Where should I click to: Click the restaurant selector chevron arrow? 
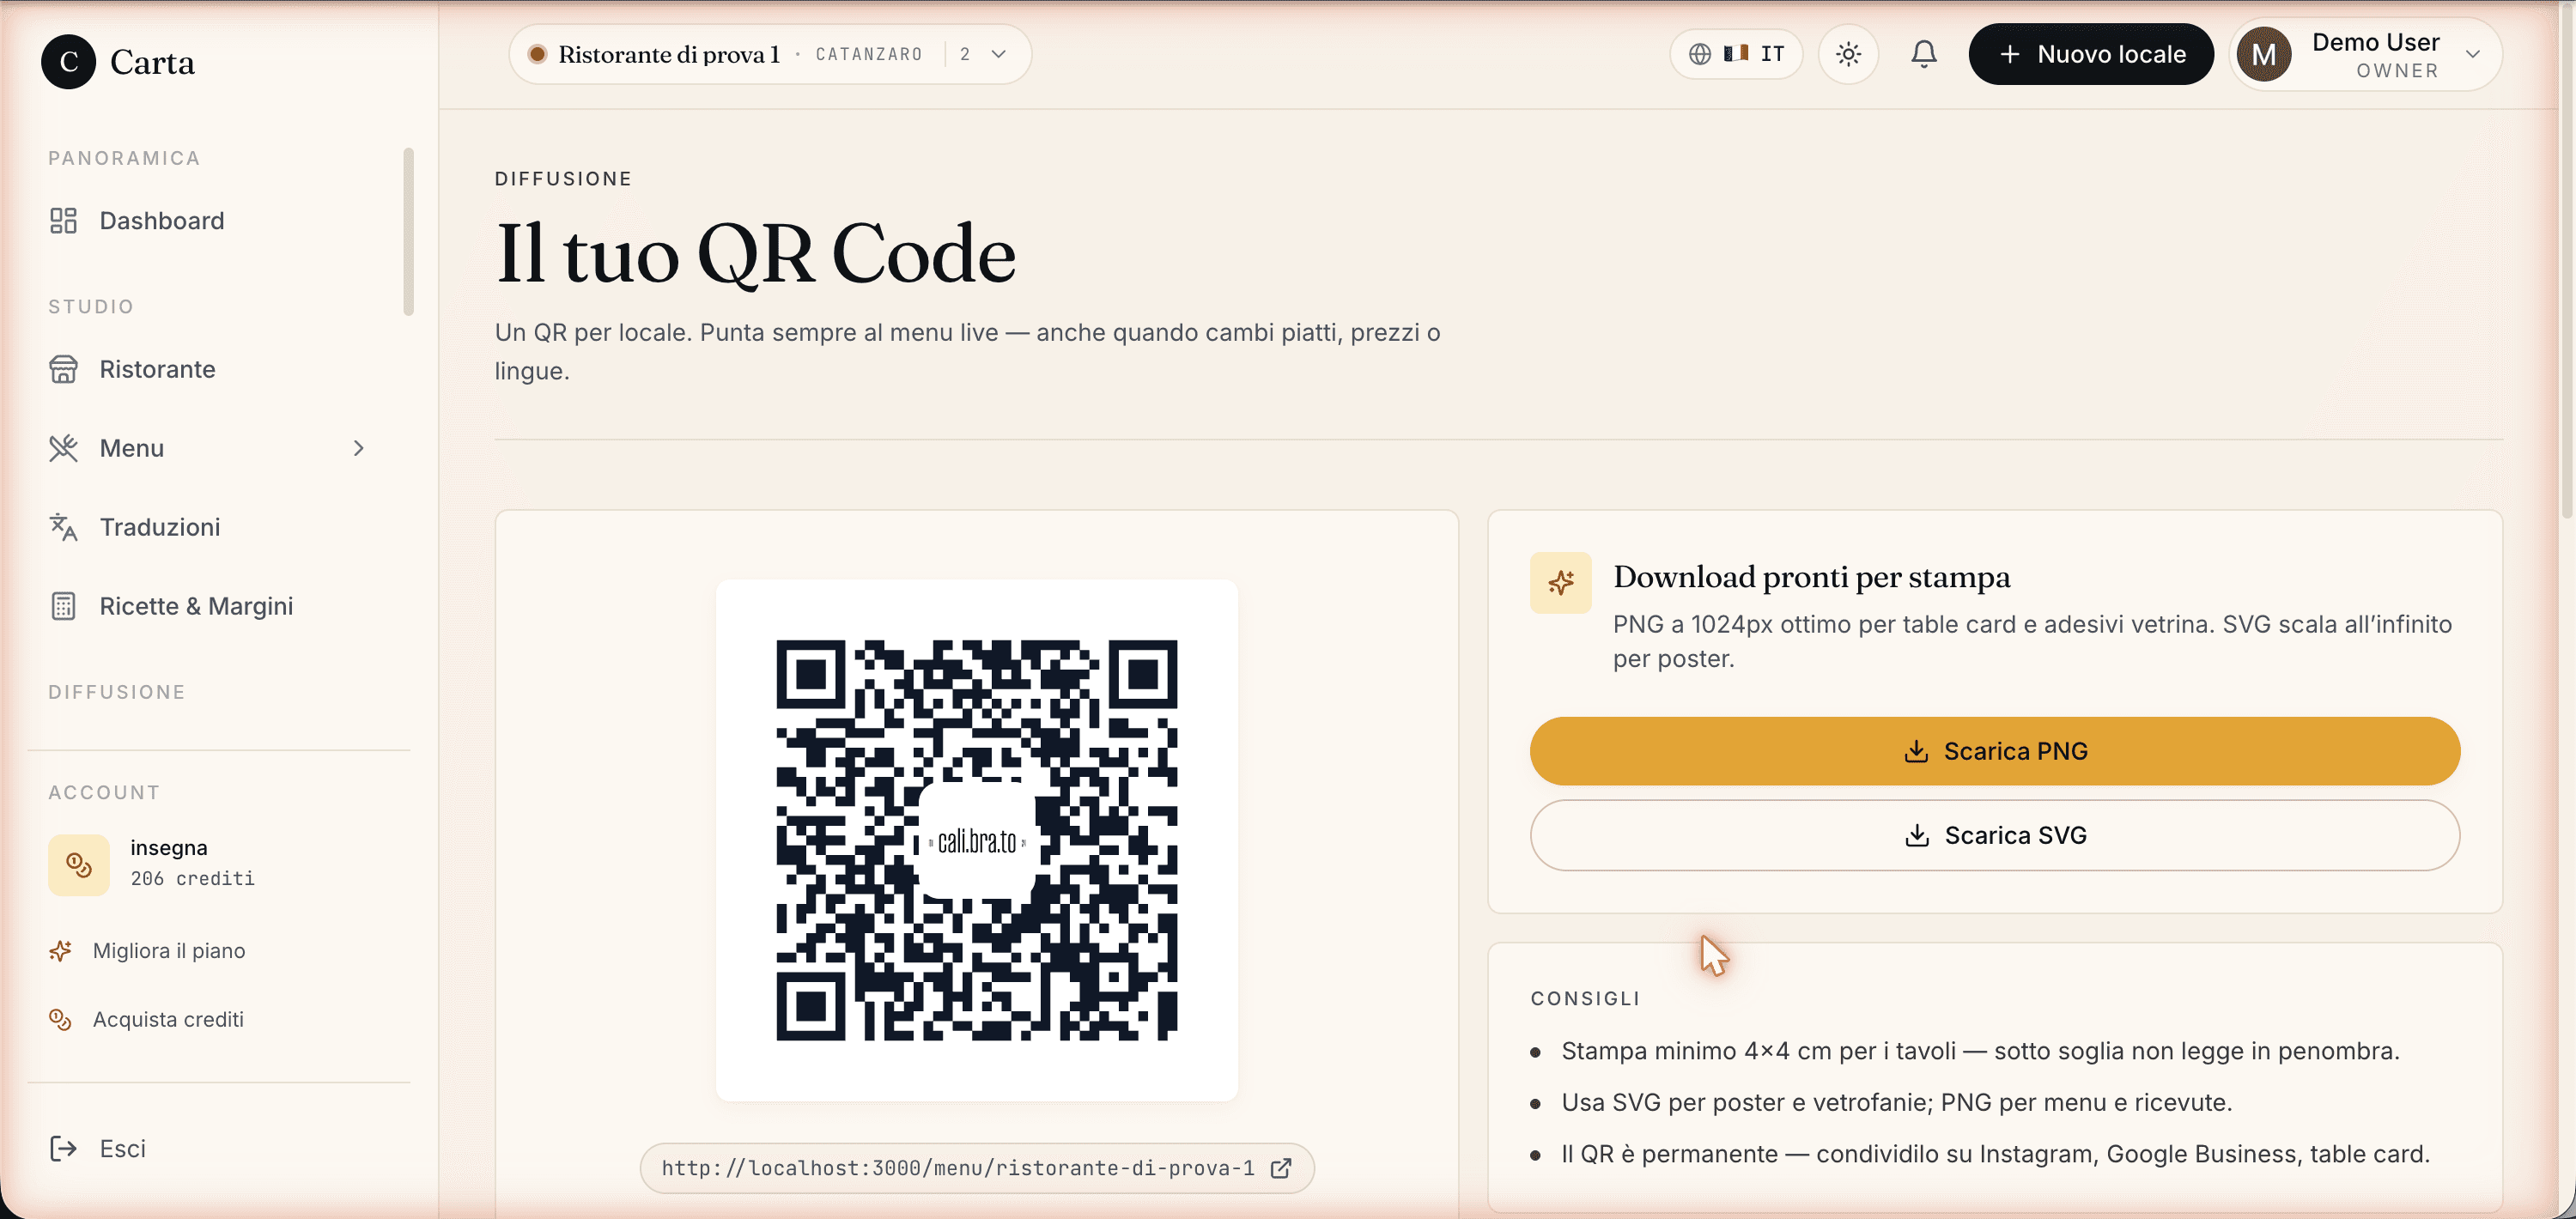[998, 54]
